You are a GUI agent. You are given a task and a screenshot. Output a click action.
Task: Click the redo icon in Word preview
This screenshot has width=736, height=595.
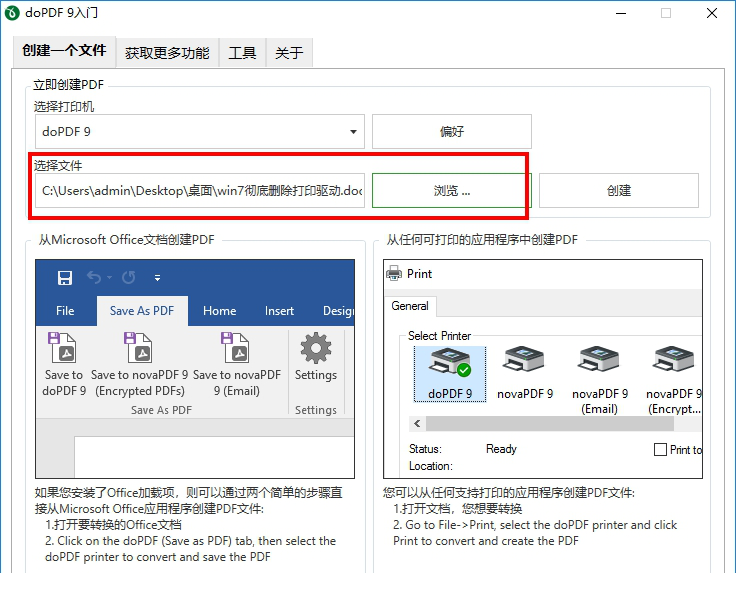tap(129, 278)
